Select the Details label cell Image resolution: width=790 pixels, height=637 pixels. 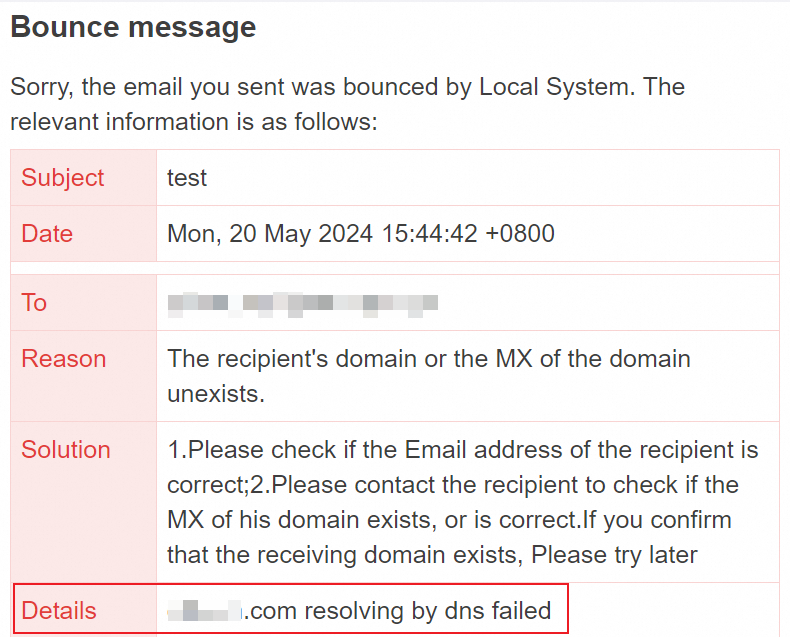pyautogui.click(x=84, y=610)
